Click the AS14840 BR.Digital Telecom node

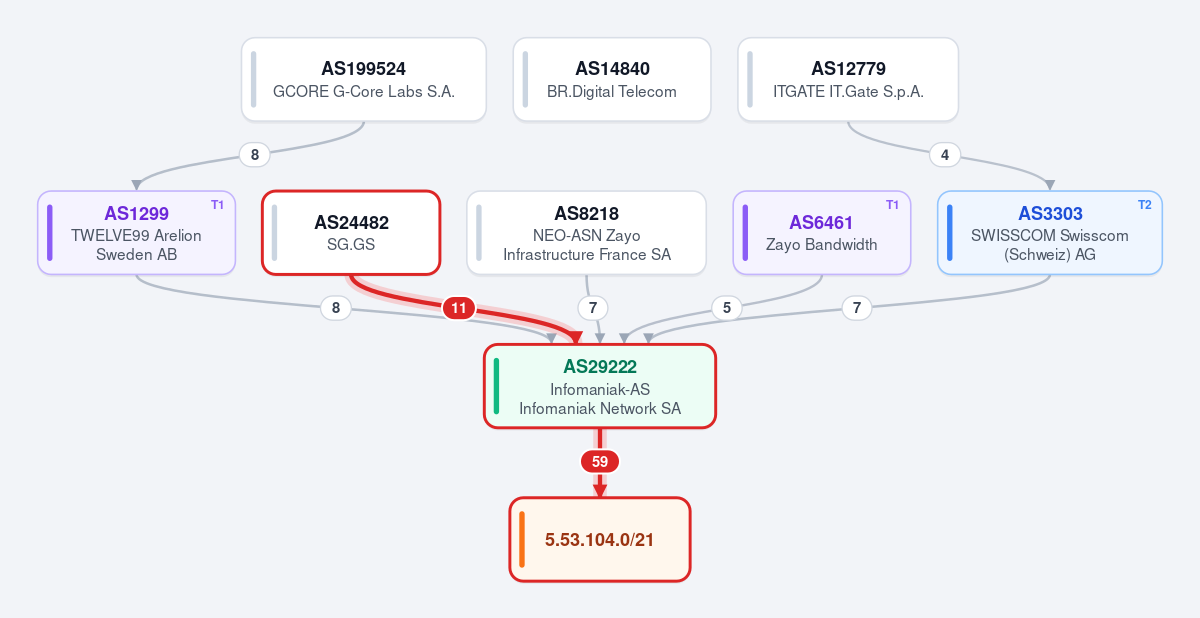(x=612, y=80)
